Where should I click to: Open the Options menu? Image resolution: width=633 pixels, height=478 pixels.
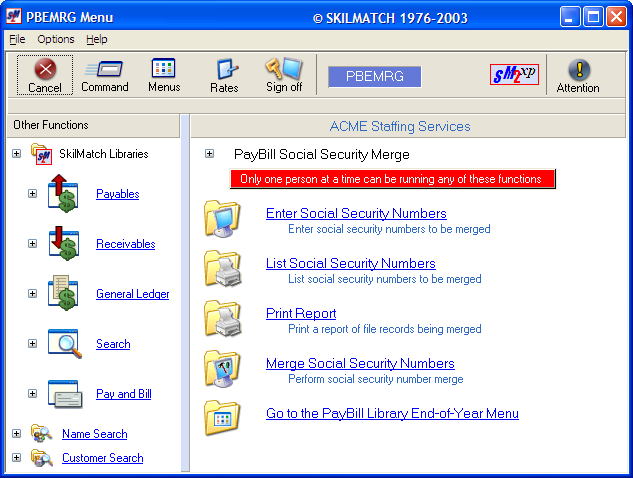pos(56,39)
